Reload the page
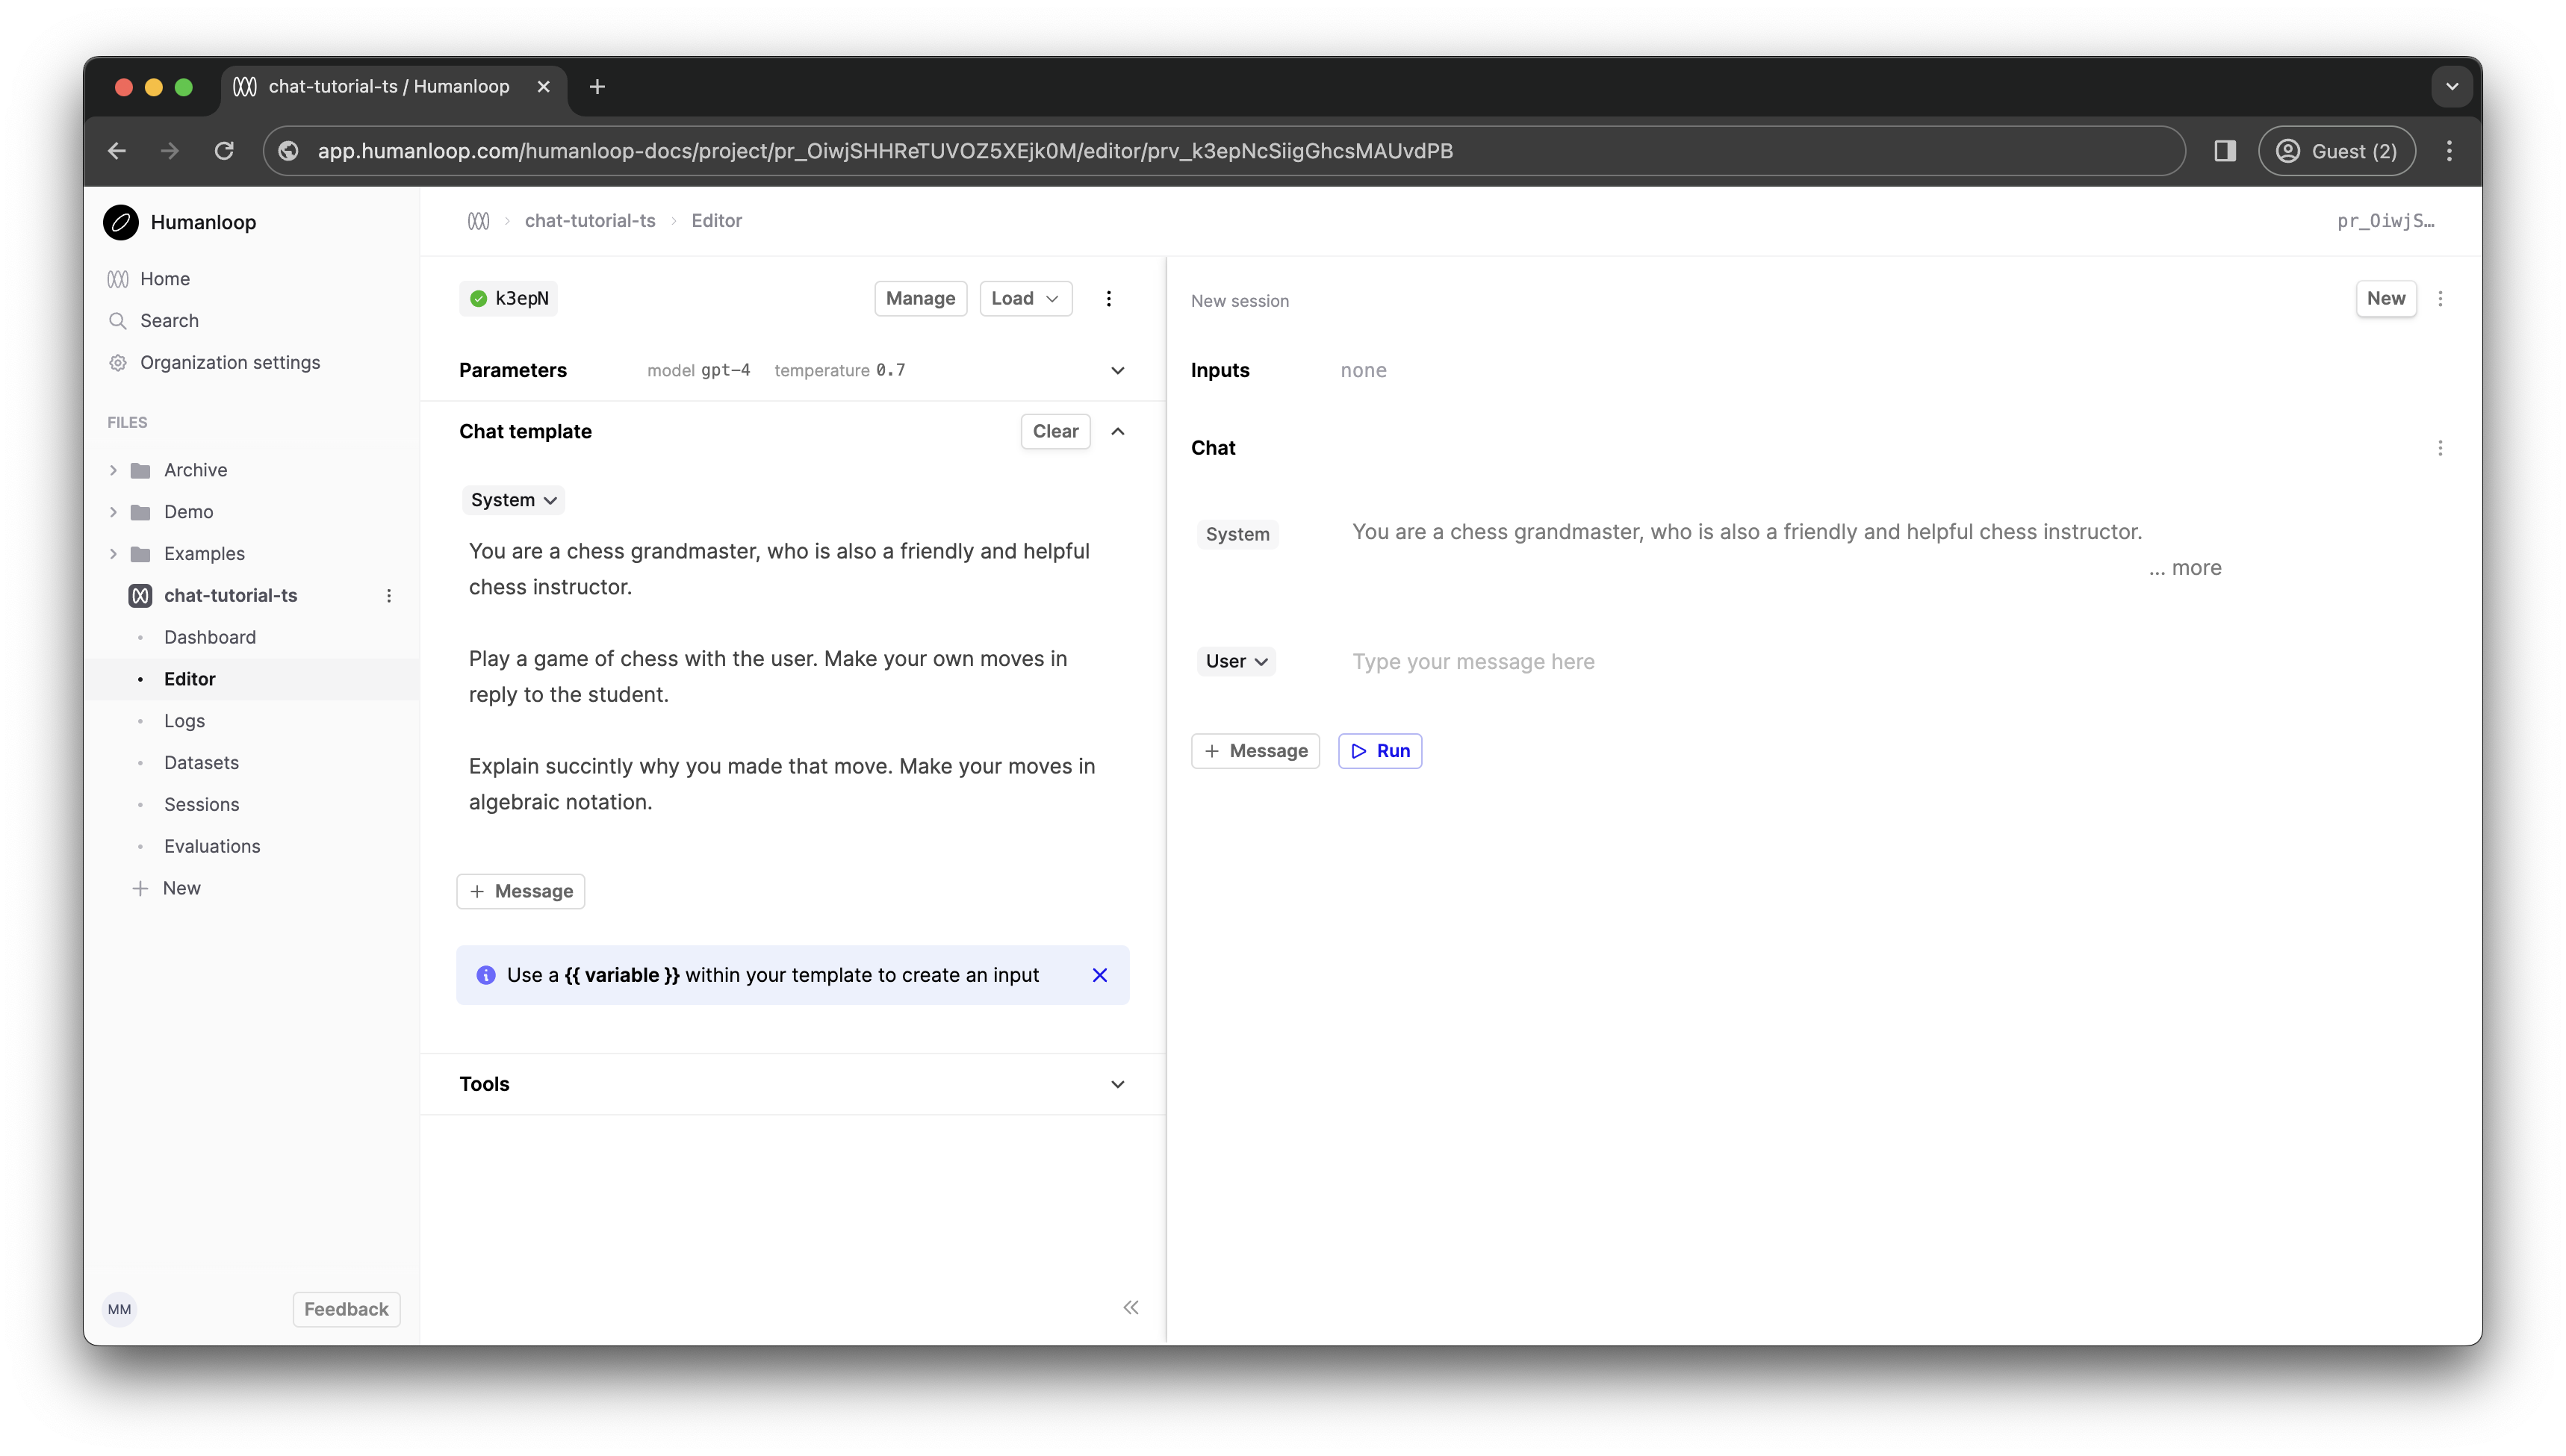 click(224, 151)
